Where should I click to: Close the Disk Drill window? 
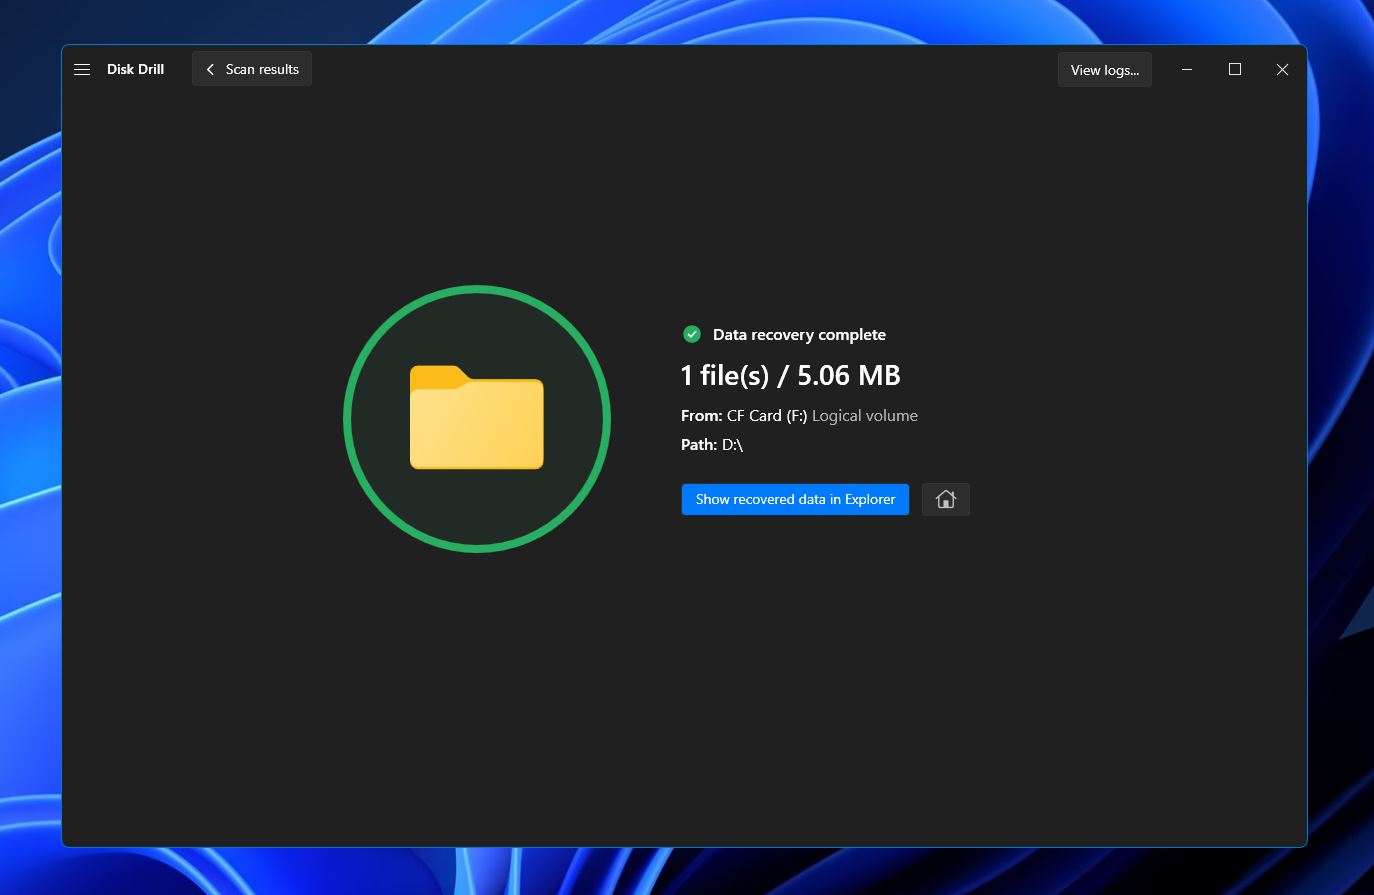[x=1282, y=69]
